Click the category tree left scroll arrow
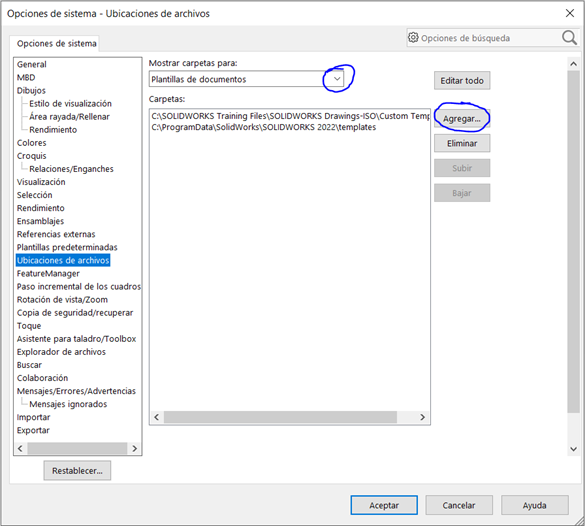This screenshot has height=526, width=585. [x=21, y=448]
